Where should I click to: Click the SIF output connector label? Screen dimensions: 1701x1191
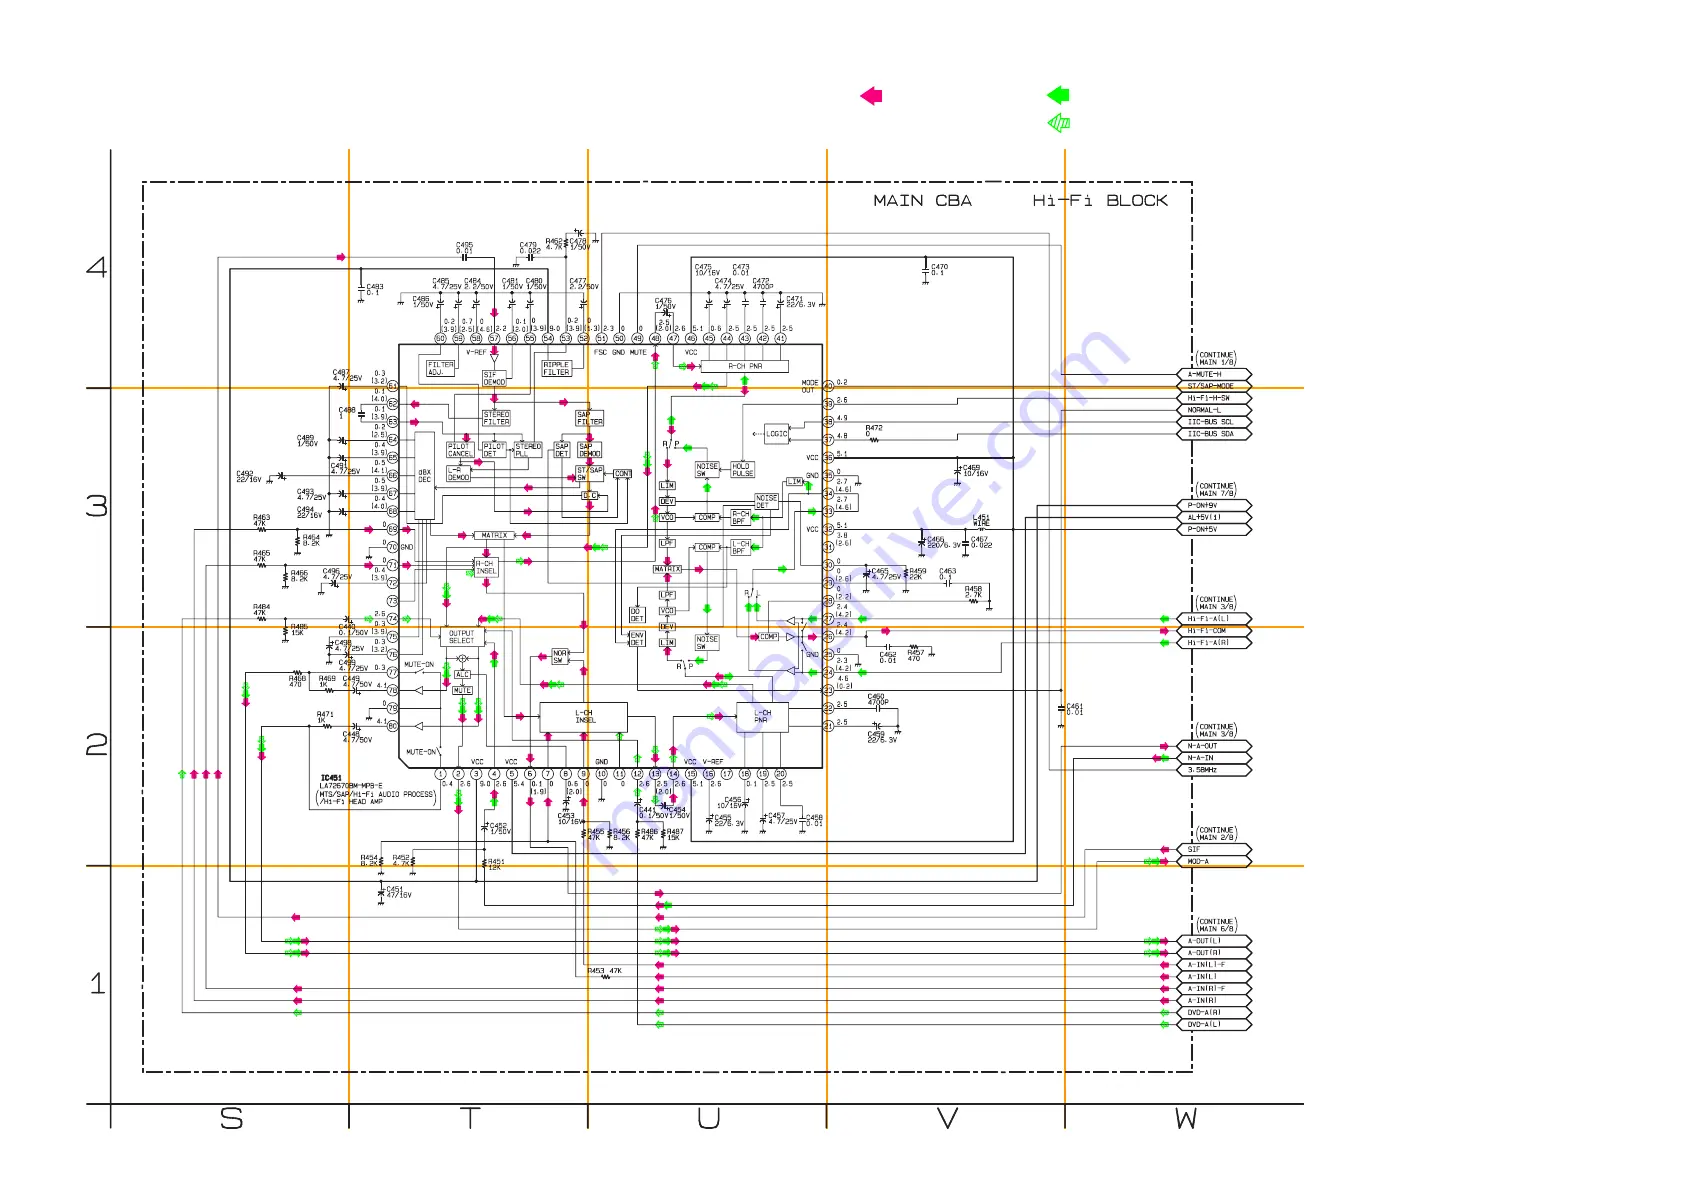(1213, 849)
